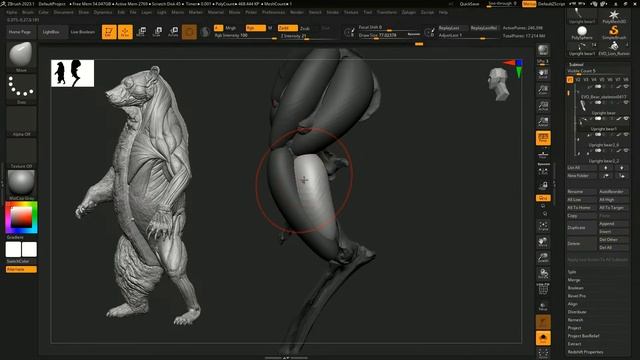Screen dimensions: 640x360
Task: Click the Actual size icon
Action: click(543, 106)
